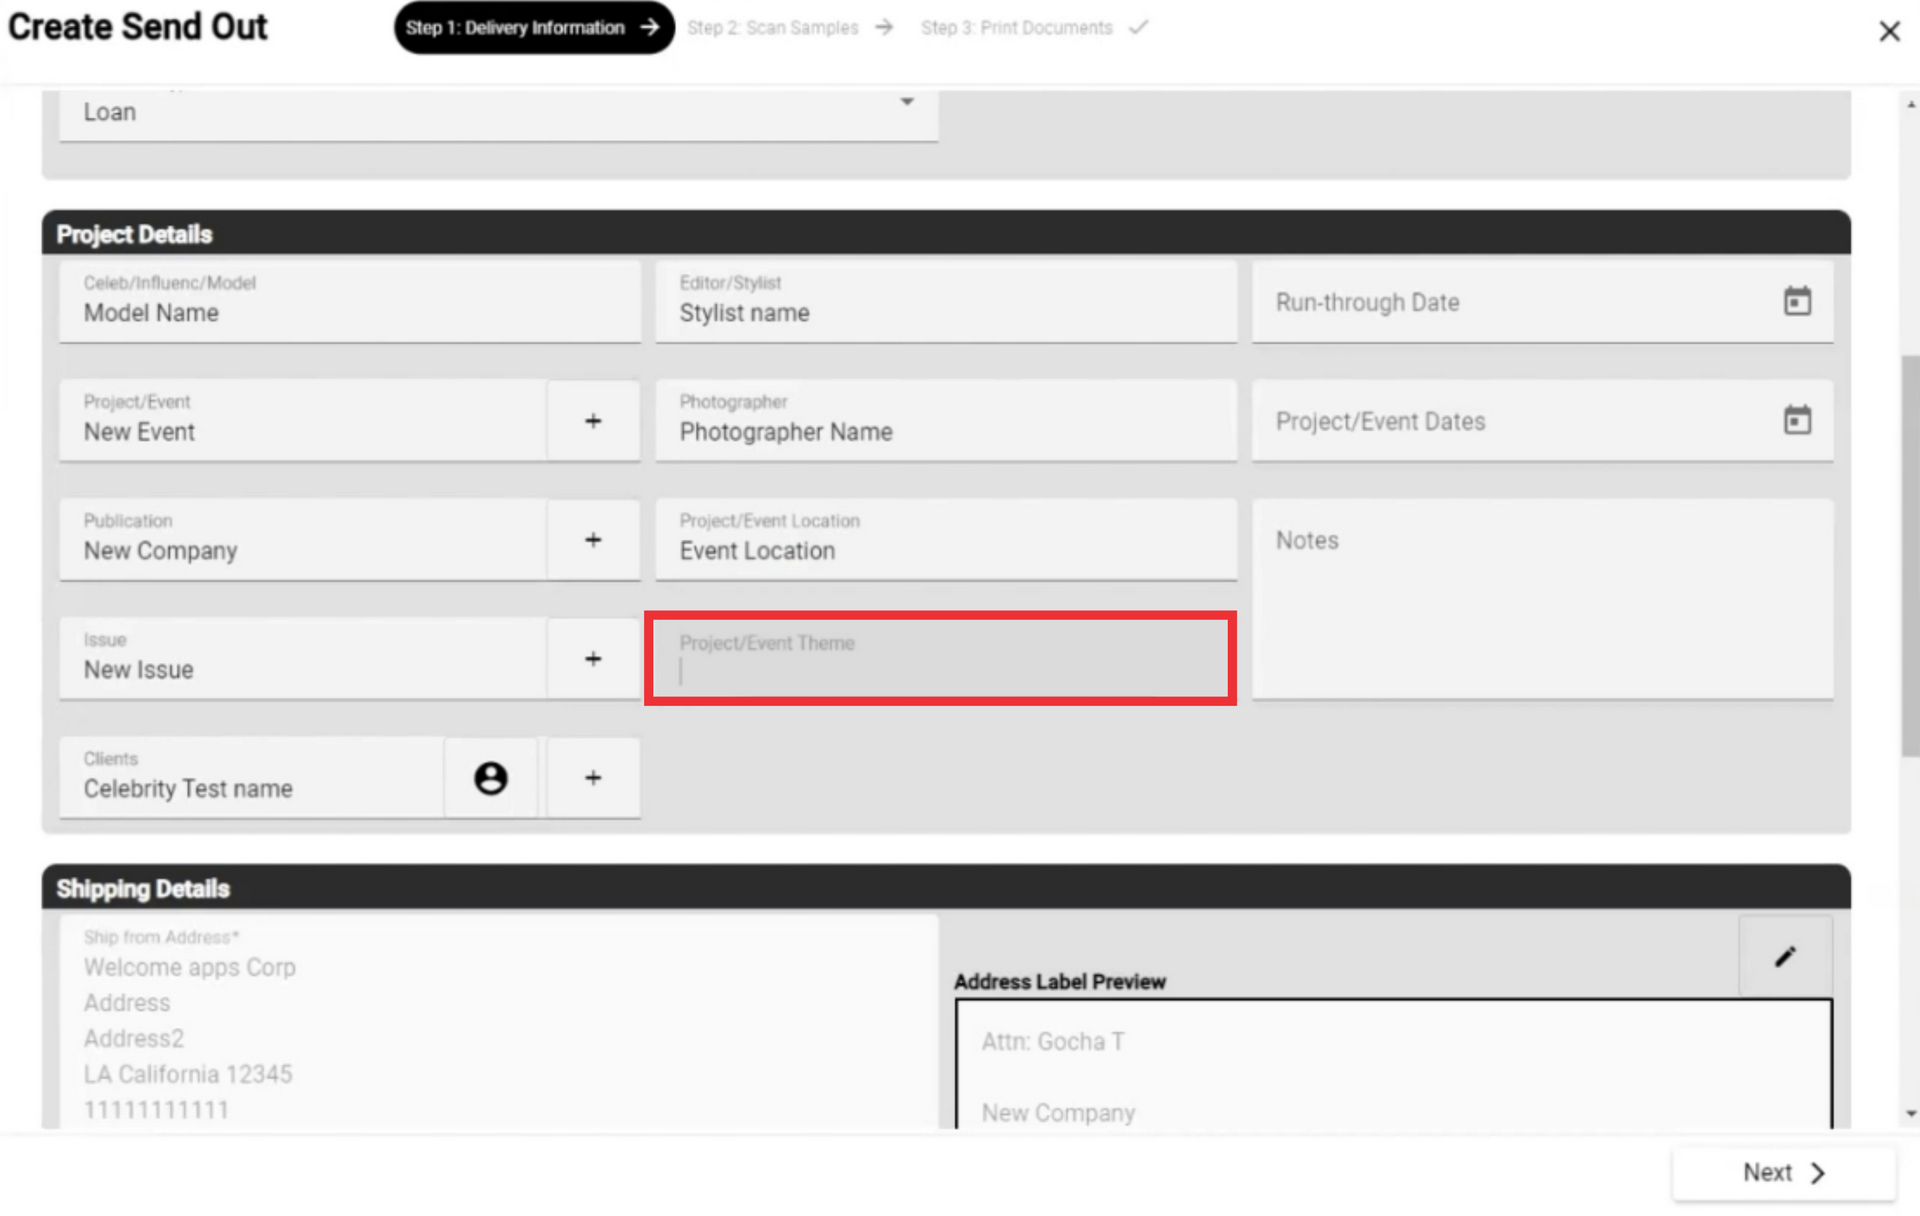Focus the Project/Event Location field
Viewport: 1920px width, 1216px height.
point(946,540)
